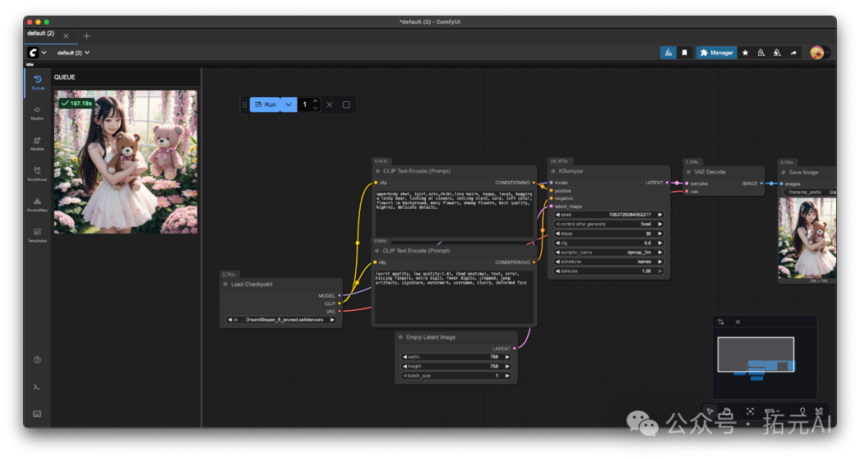Screen dimensions: 860x459
Task: Click the bottom keyboard-shortcuts icon in sidebar
Action: point(37,413)
